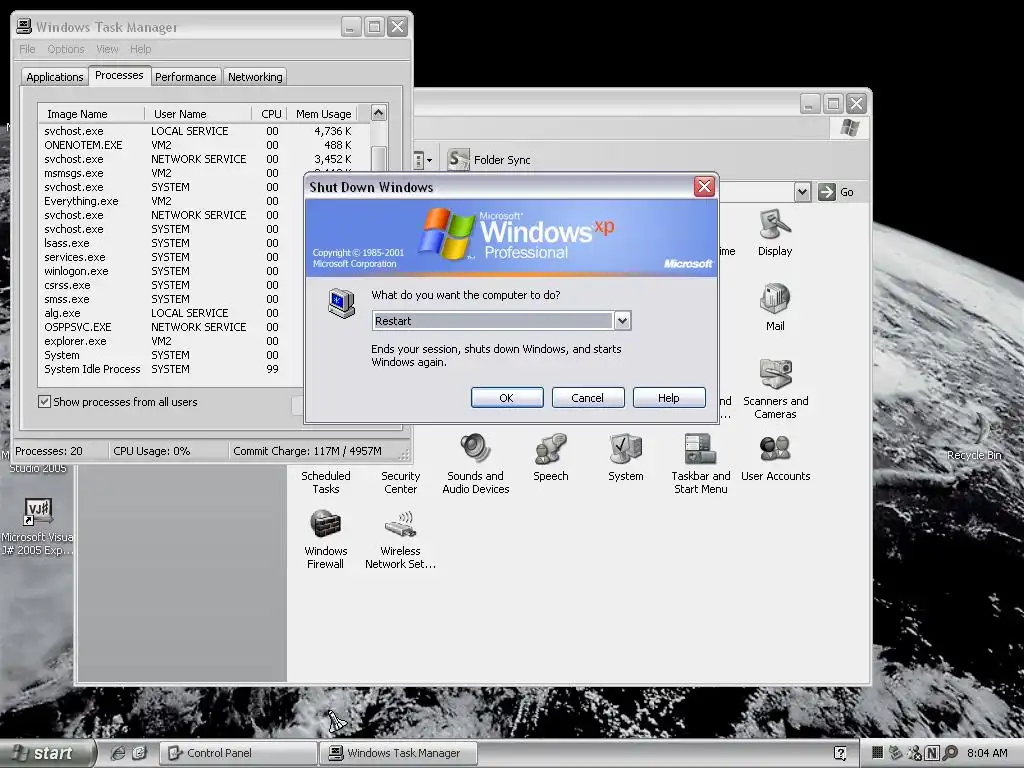Select the alg.exe process row
Viewport: 1024px width, 768px height.
pos(173,313)
